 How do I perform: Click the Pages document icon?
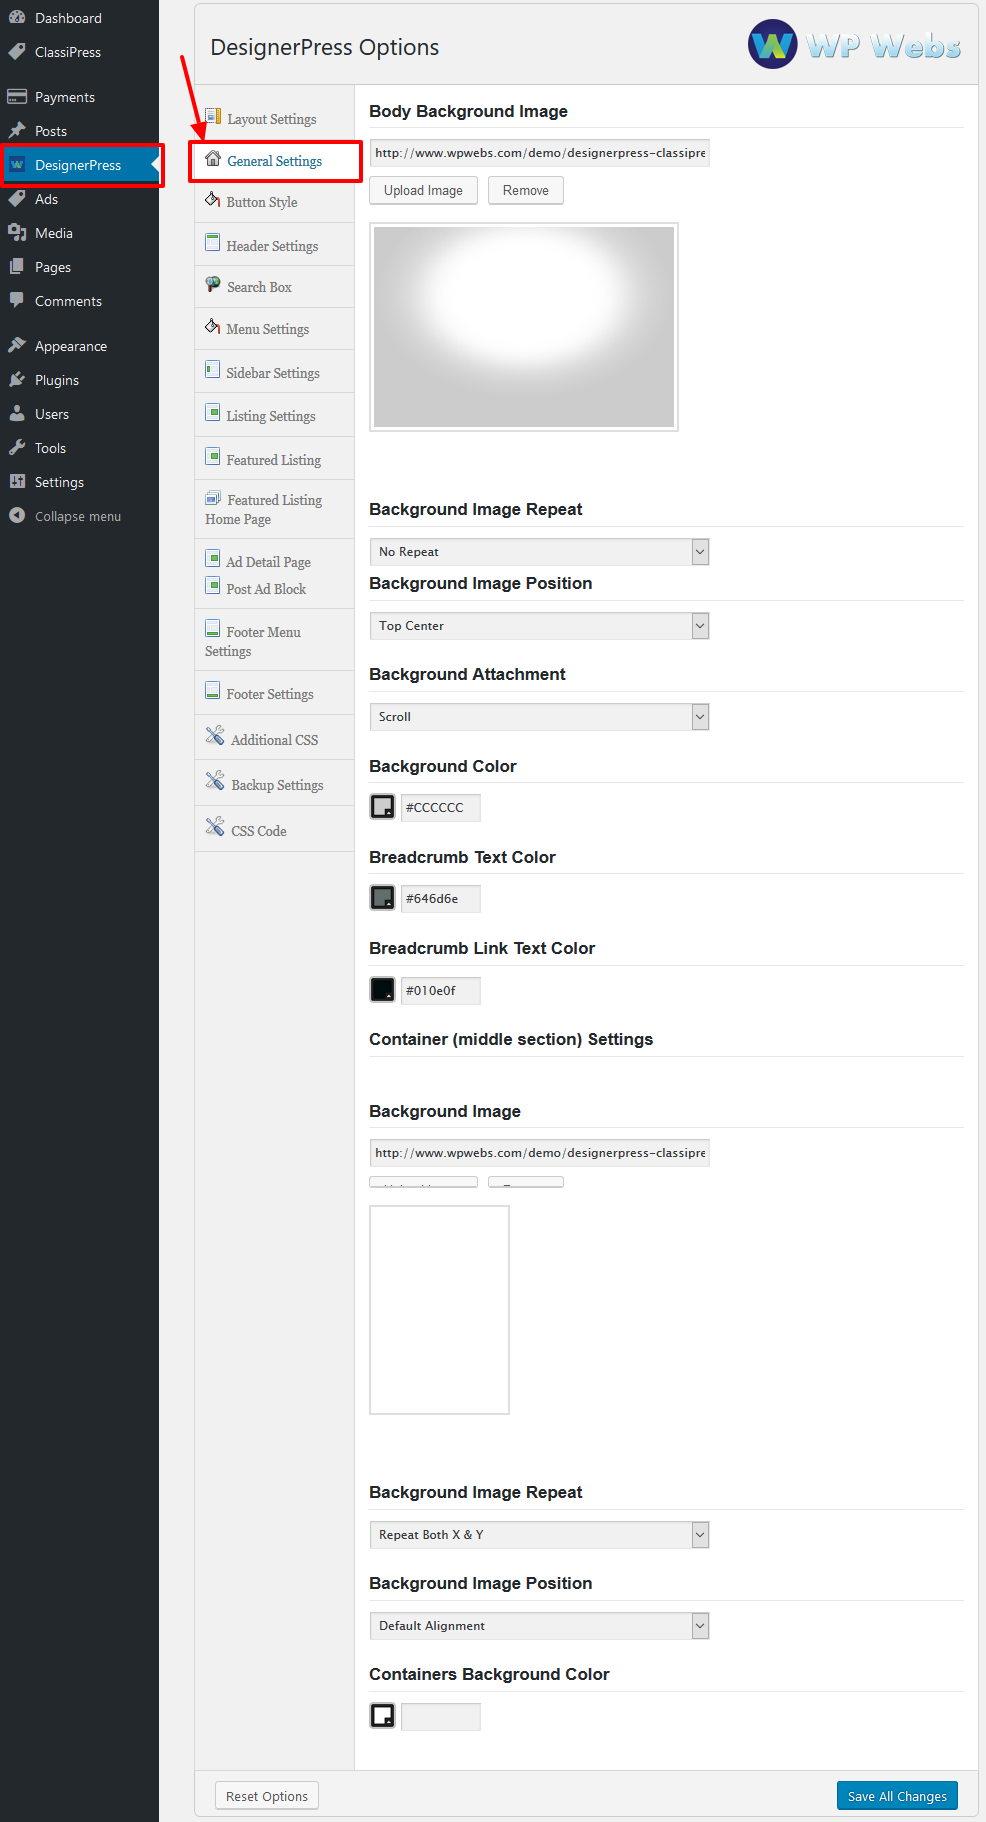tap(17, 266)
